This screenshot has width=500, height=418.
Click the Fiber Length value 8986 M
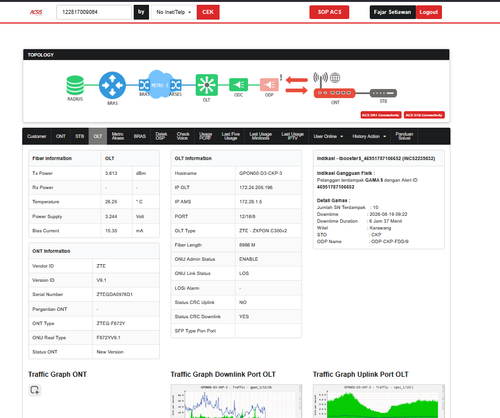(x=247, y=245)
